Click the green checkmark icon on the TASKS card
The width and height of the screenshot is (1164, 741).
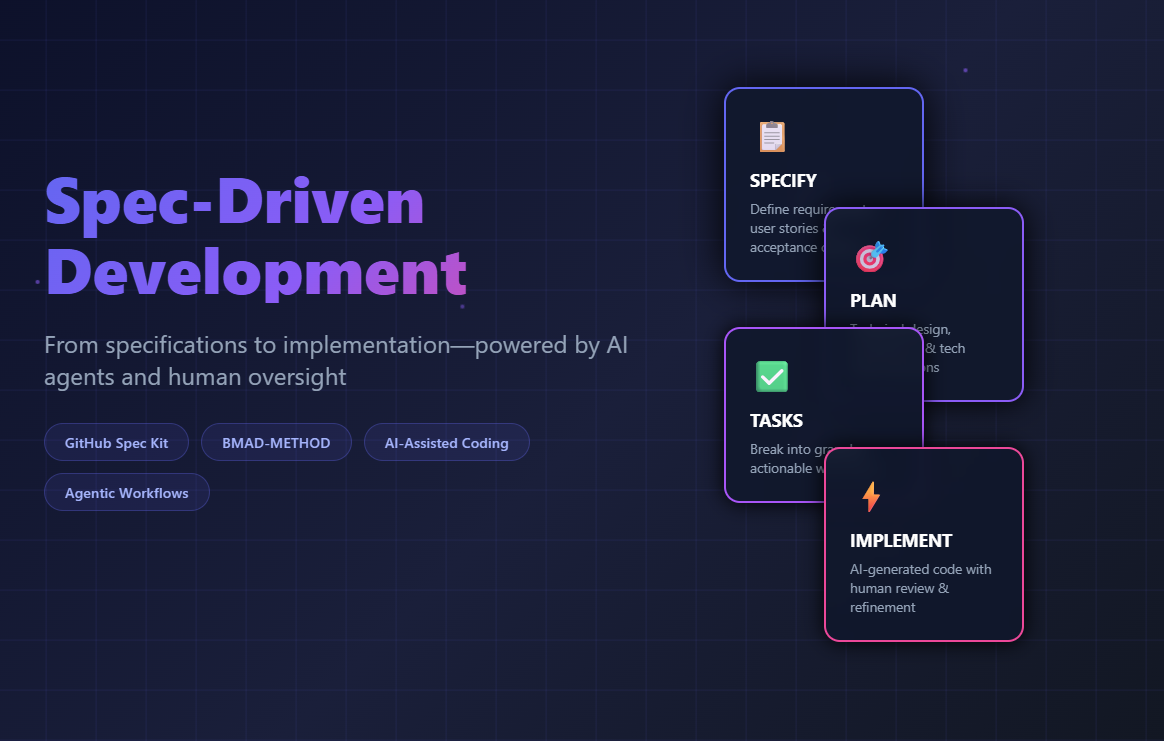tap(771, 377)
